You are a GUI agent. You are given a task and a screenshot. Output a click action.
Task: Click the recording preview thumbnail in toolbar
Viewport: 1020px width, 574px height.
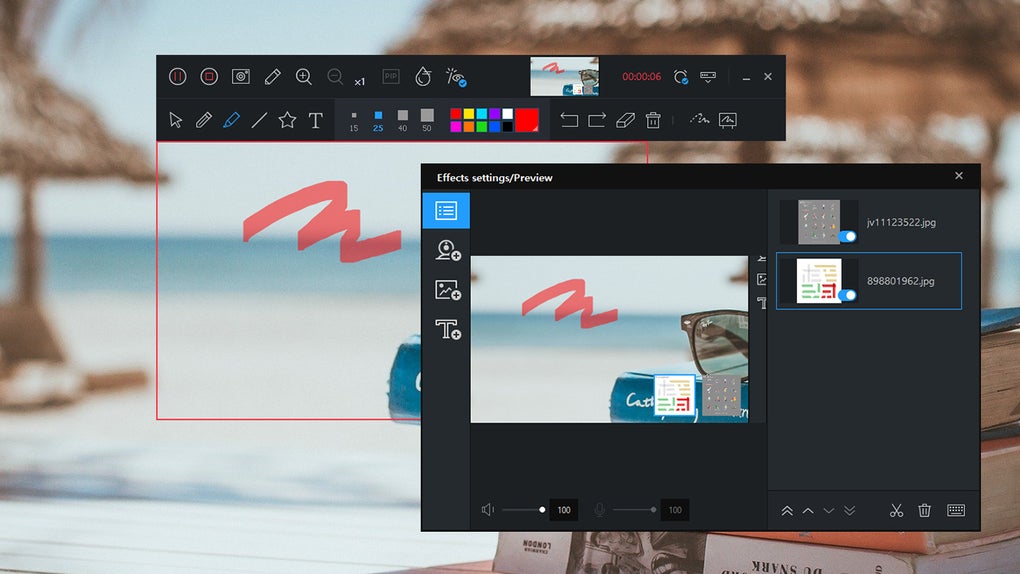point(565,76)
